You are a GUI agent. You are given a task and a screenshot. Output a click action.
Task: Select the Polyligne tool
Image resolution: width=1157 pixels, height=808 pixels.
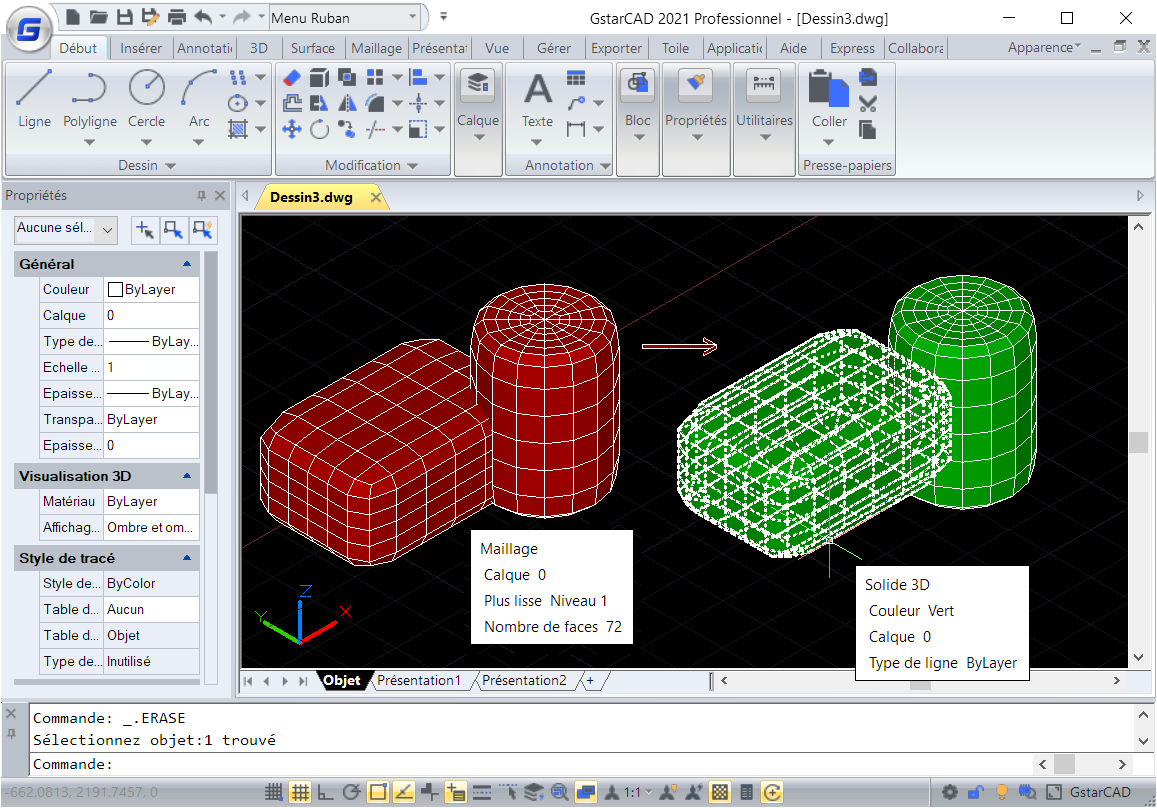(x=89, y=98)
